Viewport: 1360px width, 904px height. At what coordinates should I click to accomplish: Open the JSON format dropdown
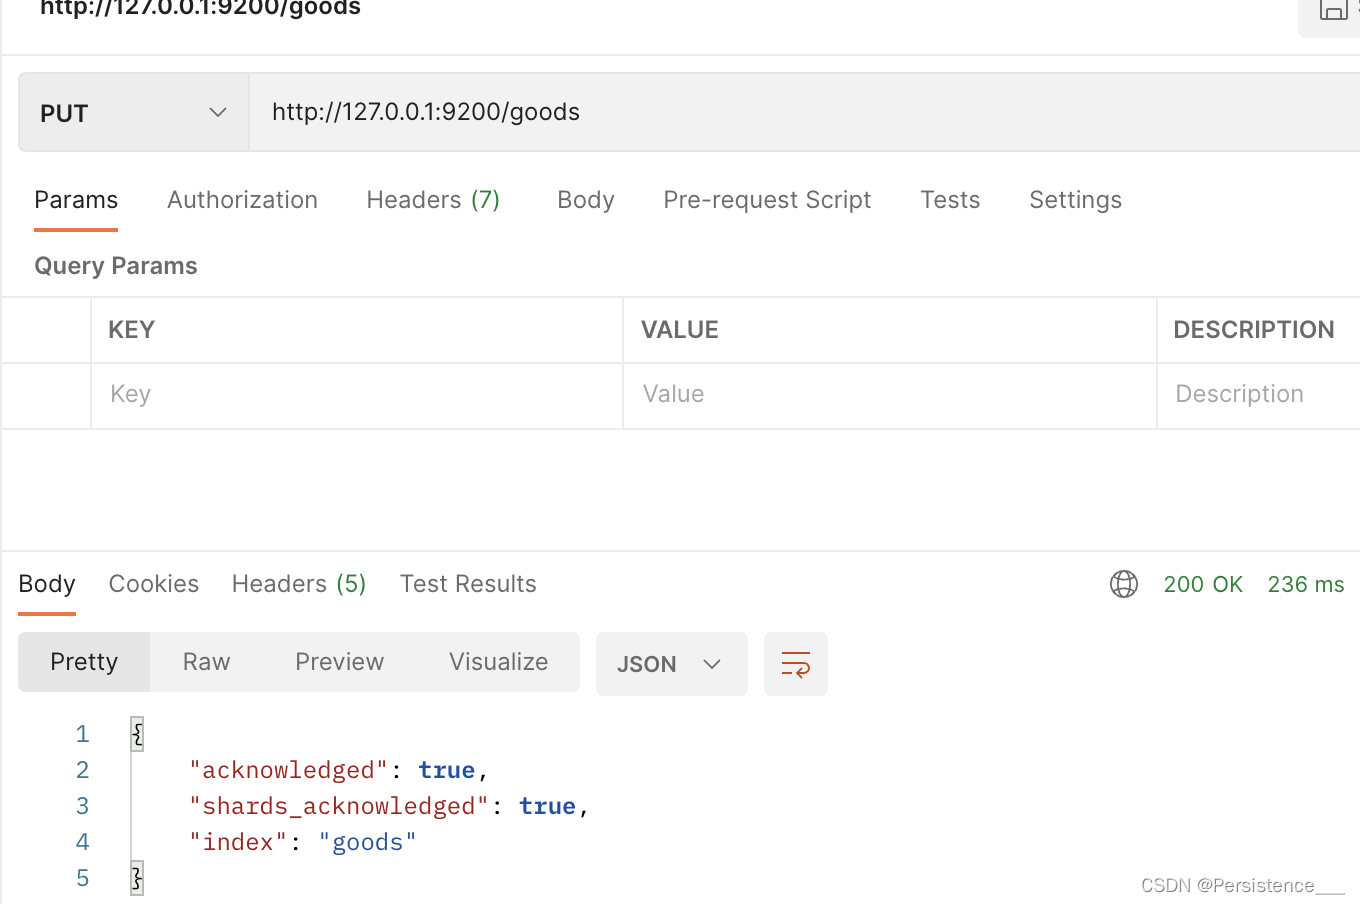pyautogui.click(x=671, y=664)
